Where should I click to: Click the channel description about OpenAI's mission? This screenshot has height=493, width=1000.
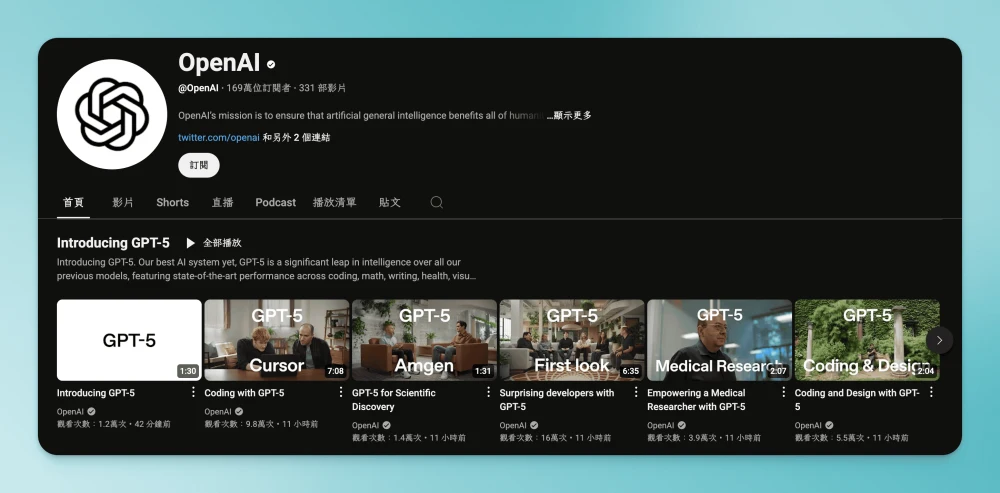(361, 115)
